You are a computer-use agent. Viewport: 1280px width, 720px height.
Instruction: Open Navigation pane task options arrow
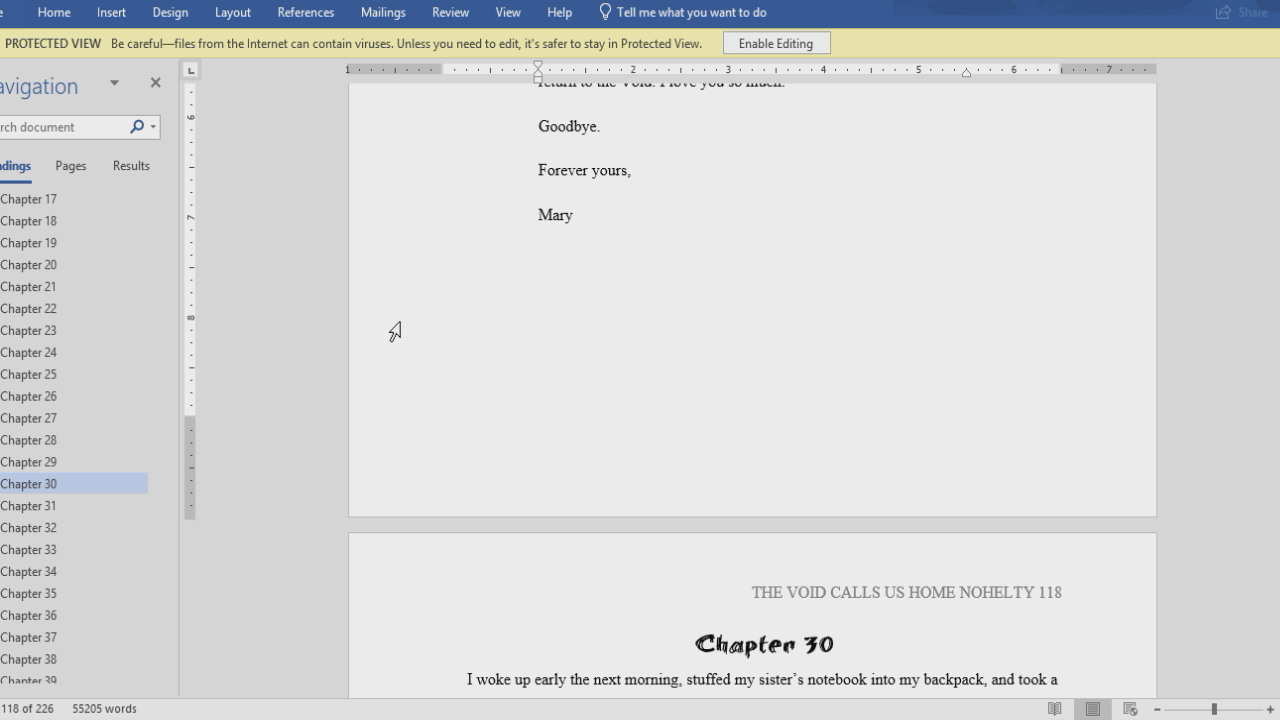point(114,83)
